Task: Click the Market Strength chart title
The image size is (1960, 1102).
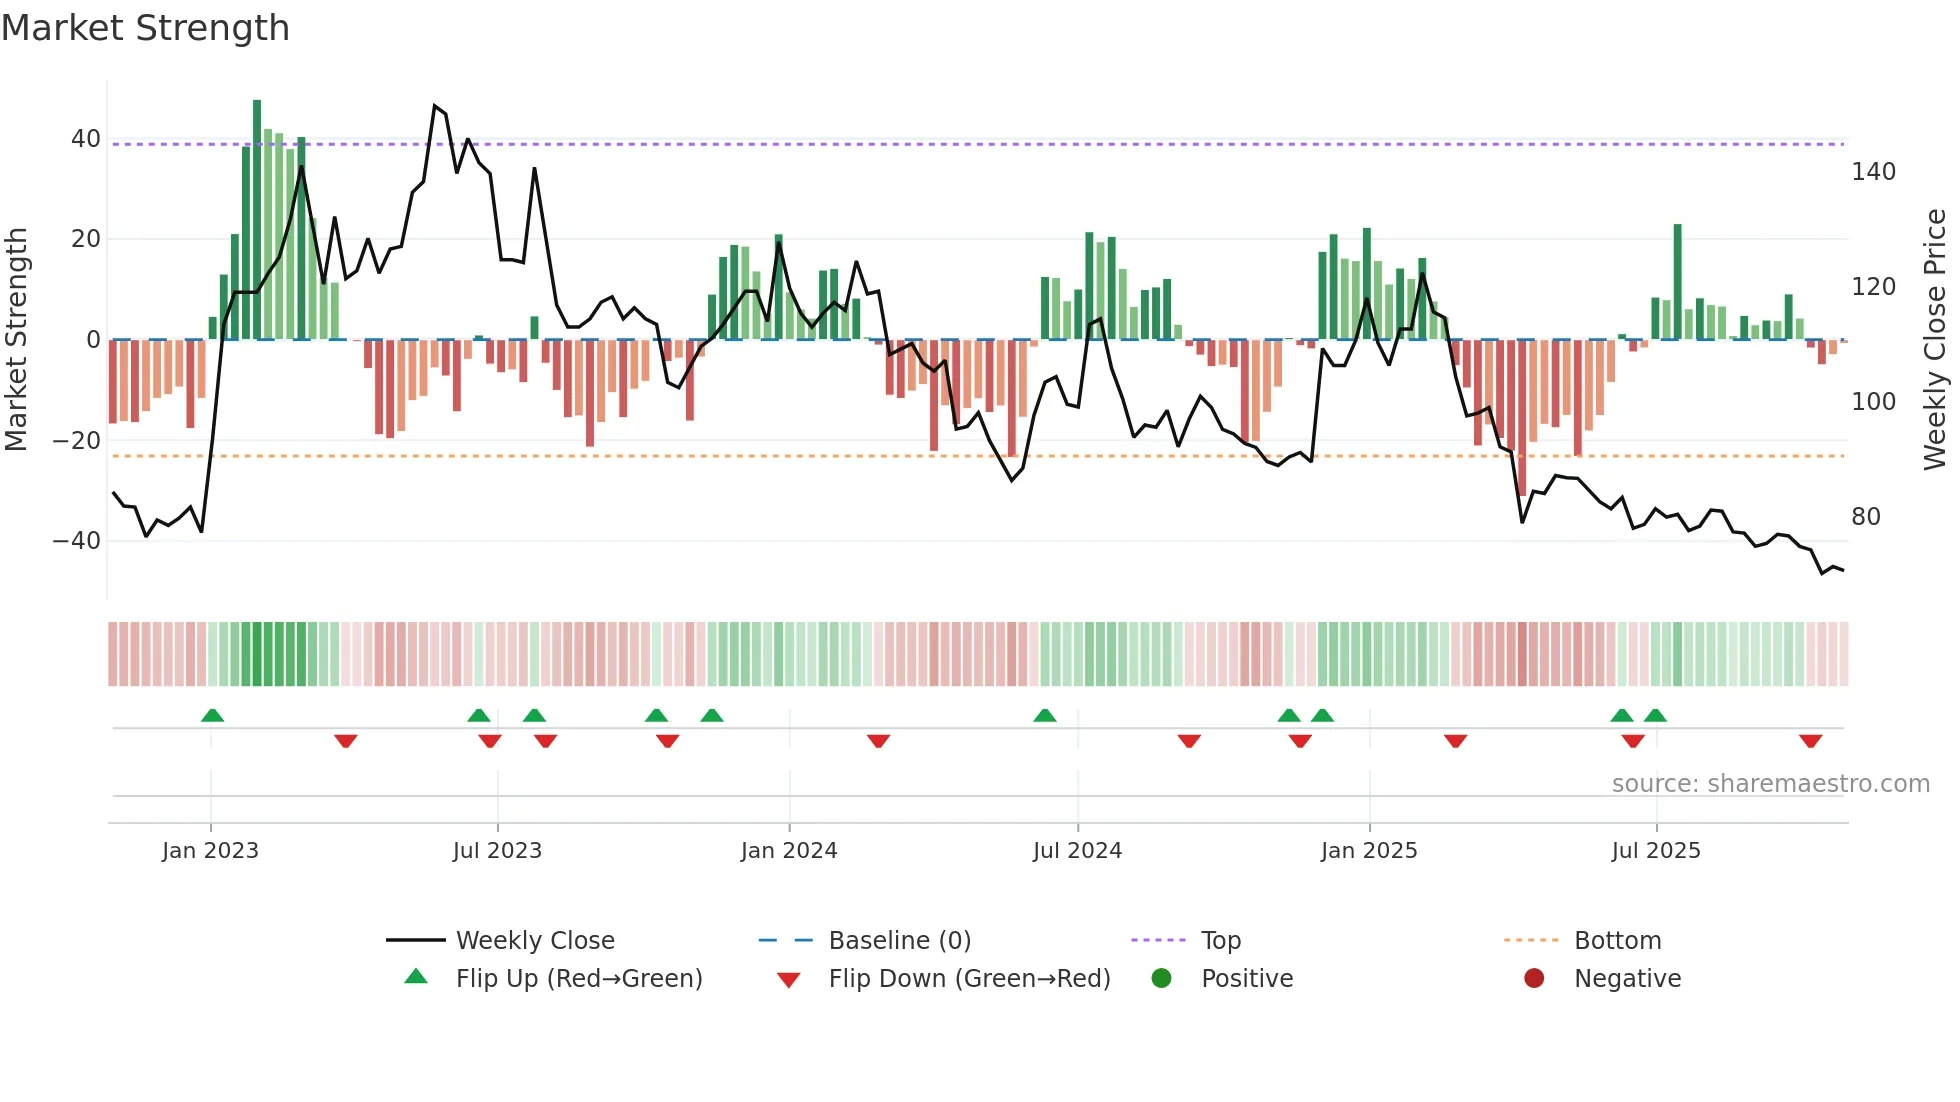Action: (x=146, y=28)
